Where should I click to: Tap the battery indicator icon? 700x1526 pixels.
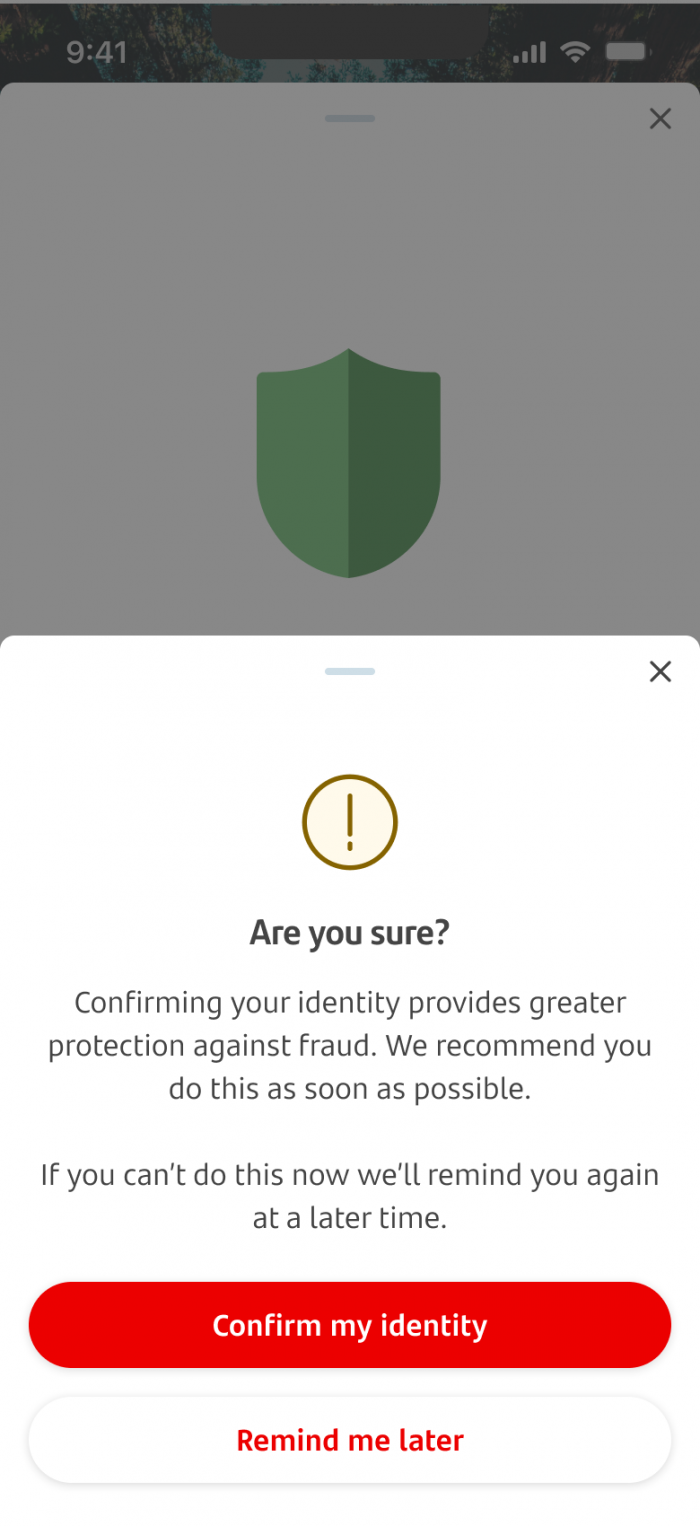(627, 51)
